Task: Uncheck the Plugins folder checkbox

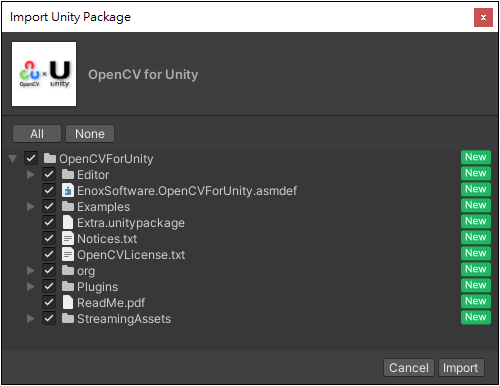Action: click(x=49, y=286)
